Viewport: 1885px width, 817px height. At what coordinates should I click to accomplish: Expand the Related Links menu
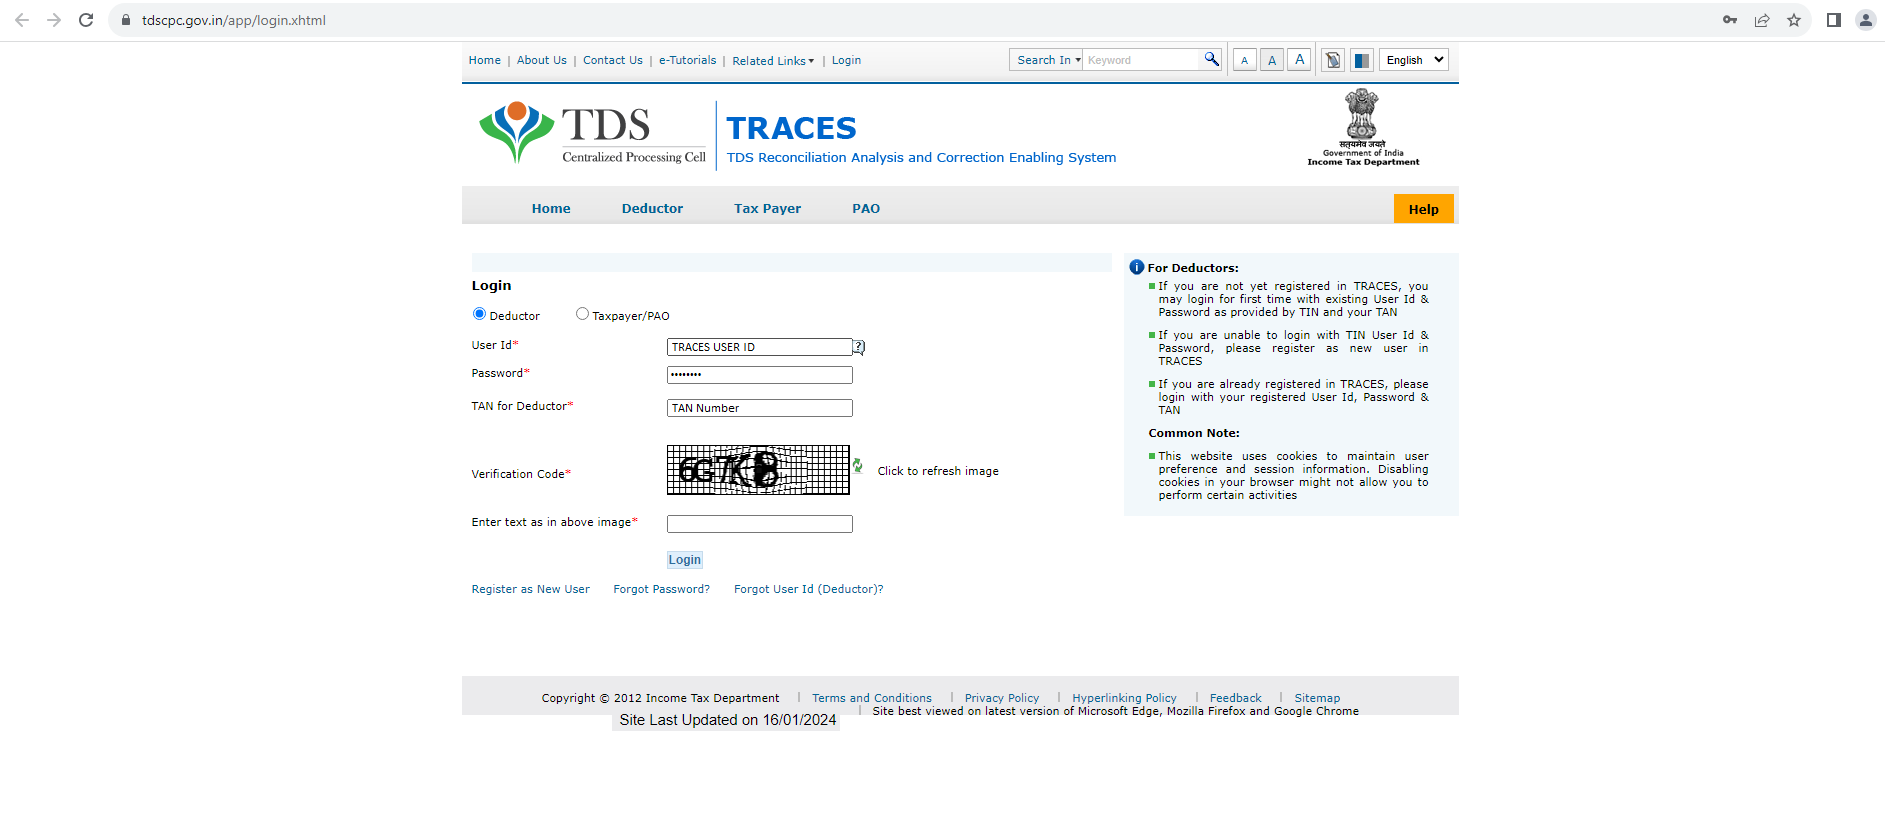[x=773, y=61]
